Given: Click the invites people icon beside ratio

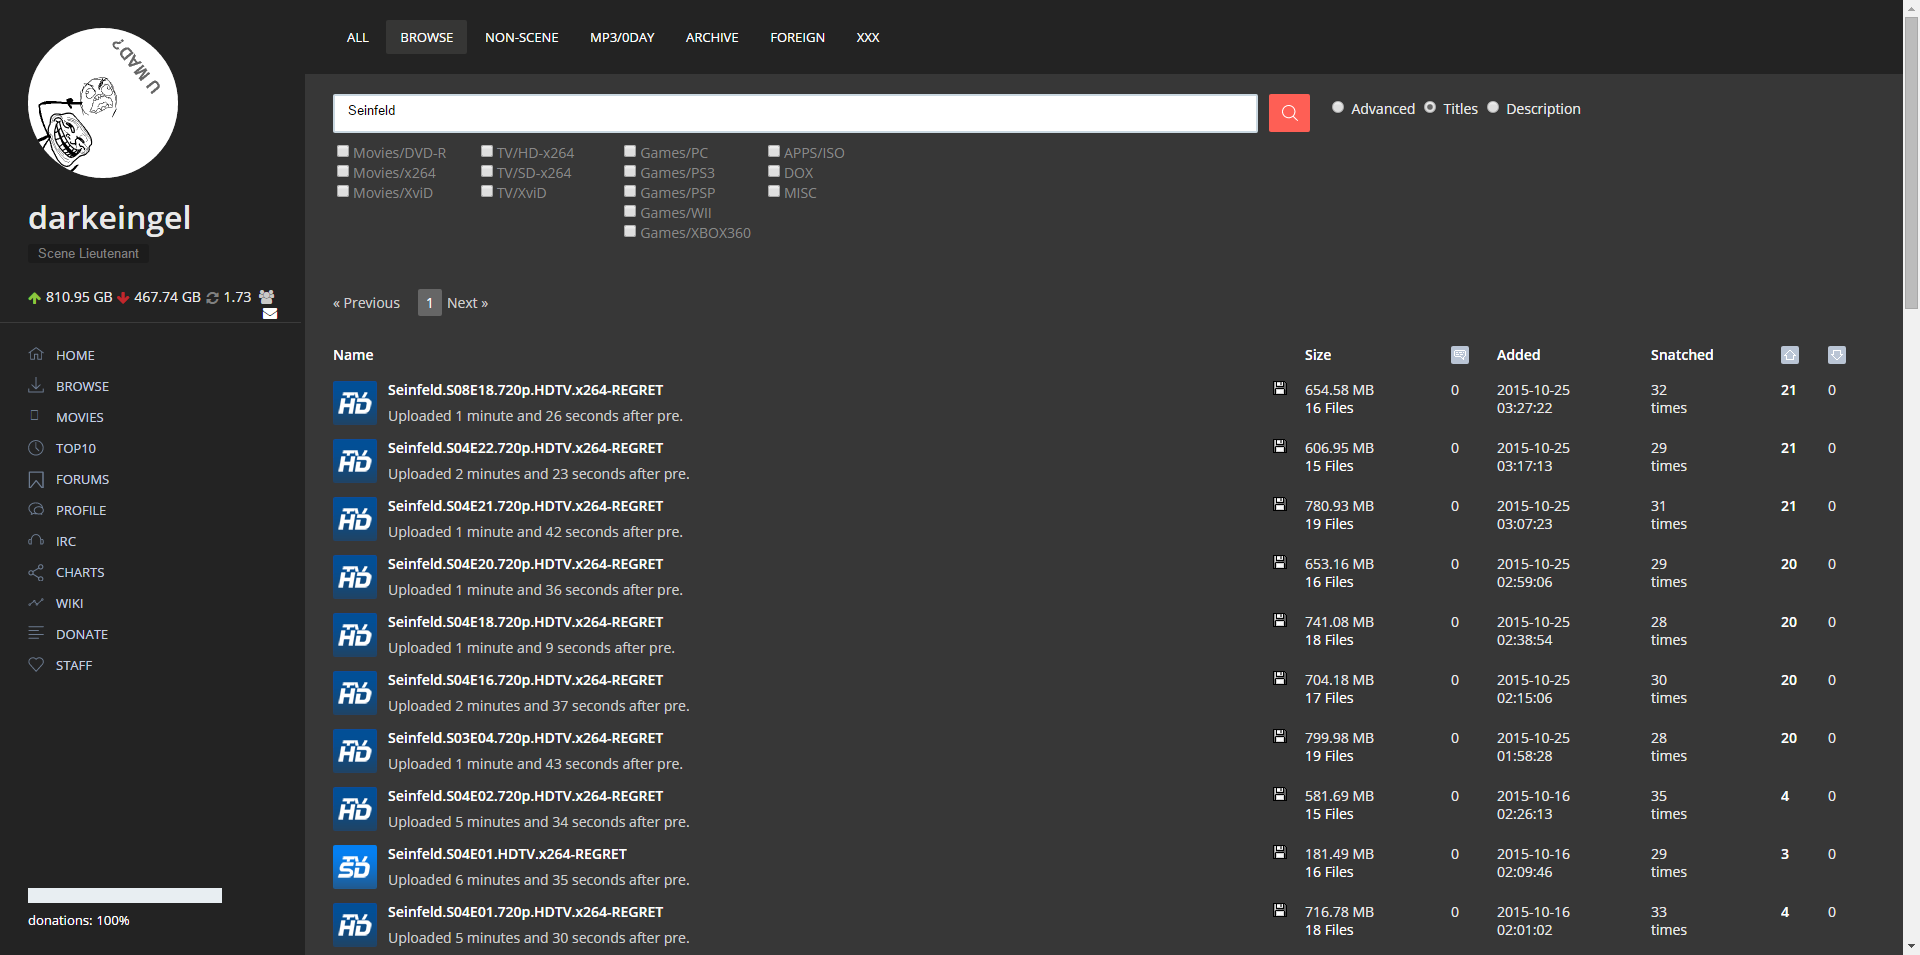Looking at the screenshot, I should point(267,297).
